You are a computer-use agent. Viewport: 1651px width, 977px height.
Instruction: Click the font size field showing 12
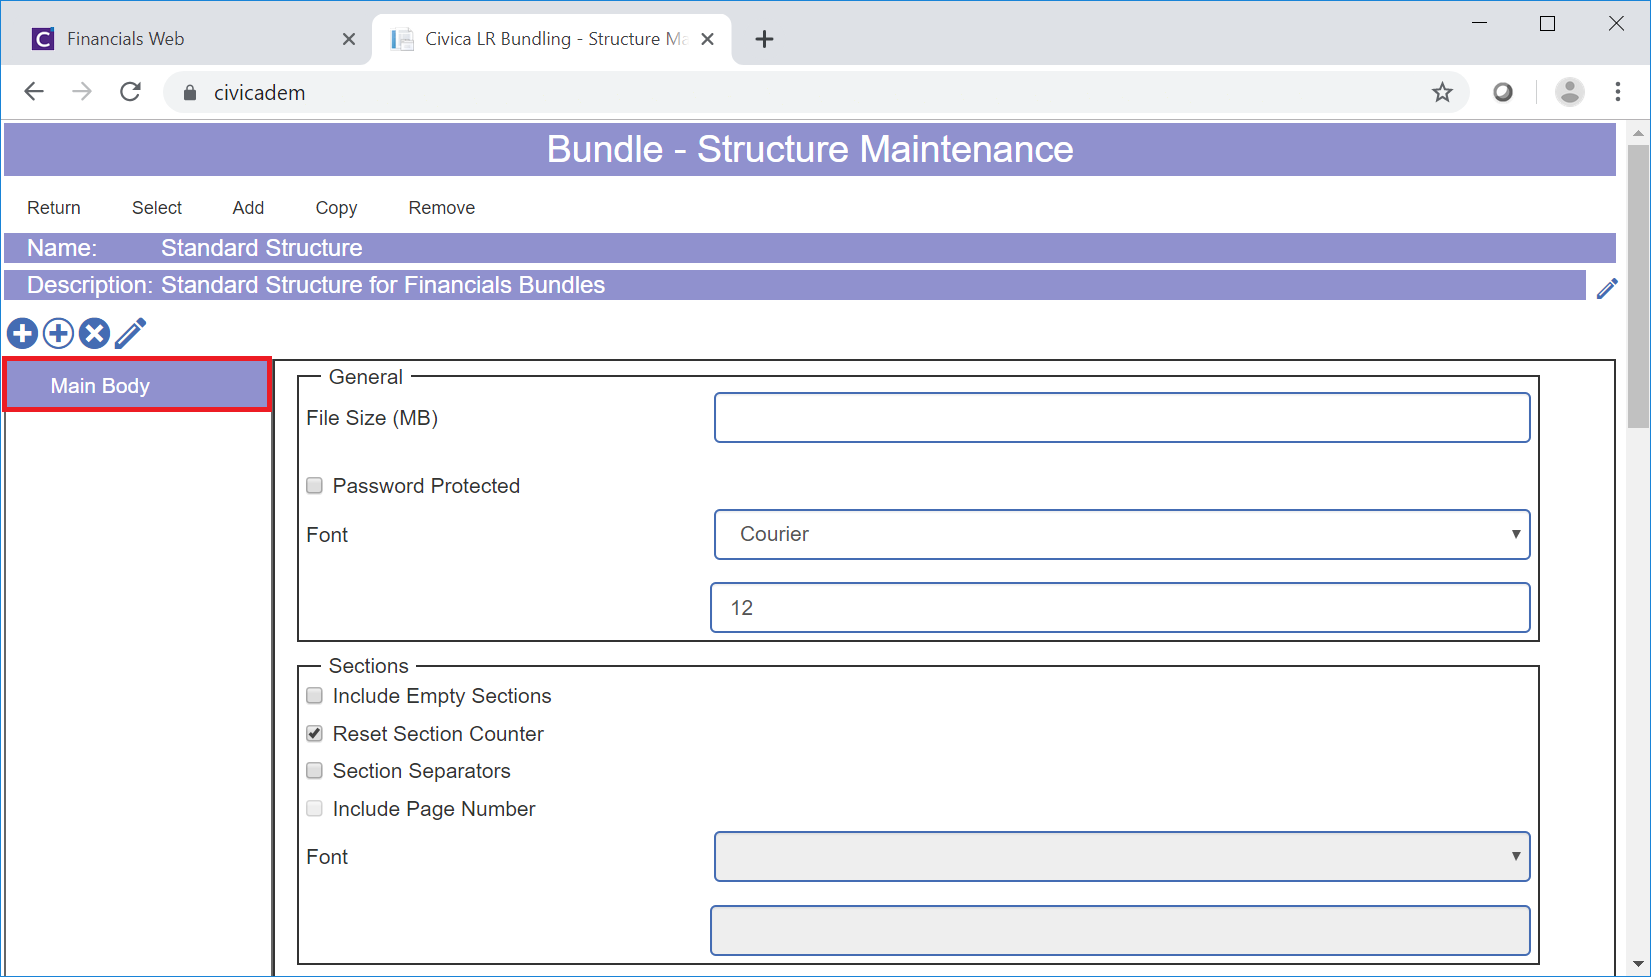(x=1120, y=608)
